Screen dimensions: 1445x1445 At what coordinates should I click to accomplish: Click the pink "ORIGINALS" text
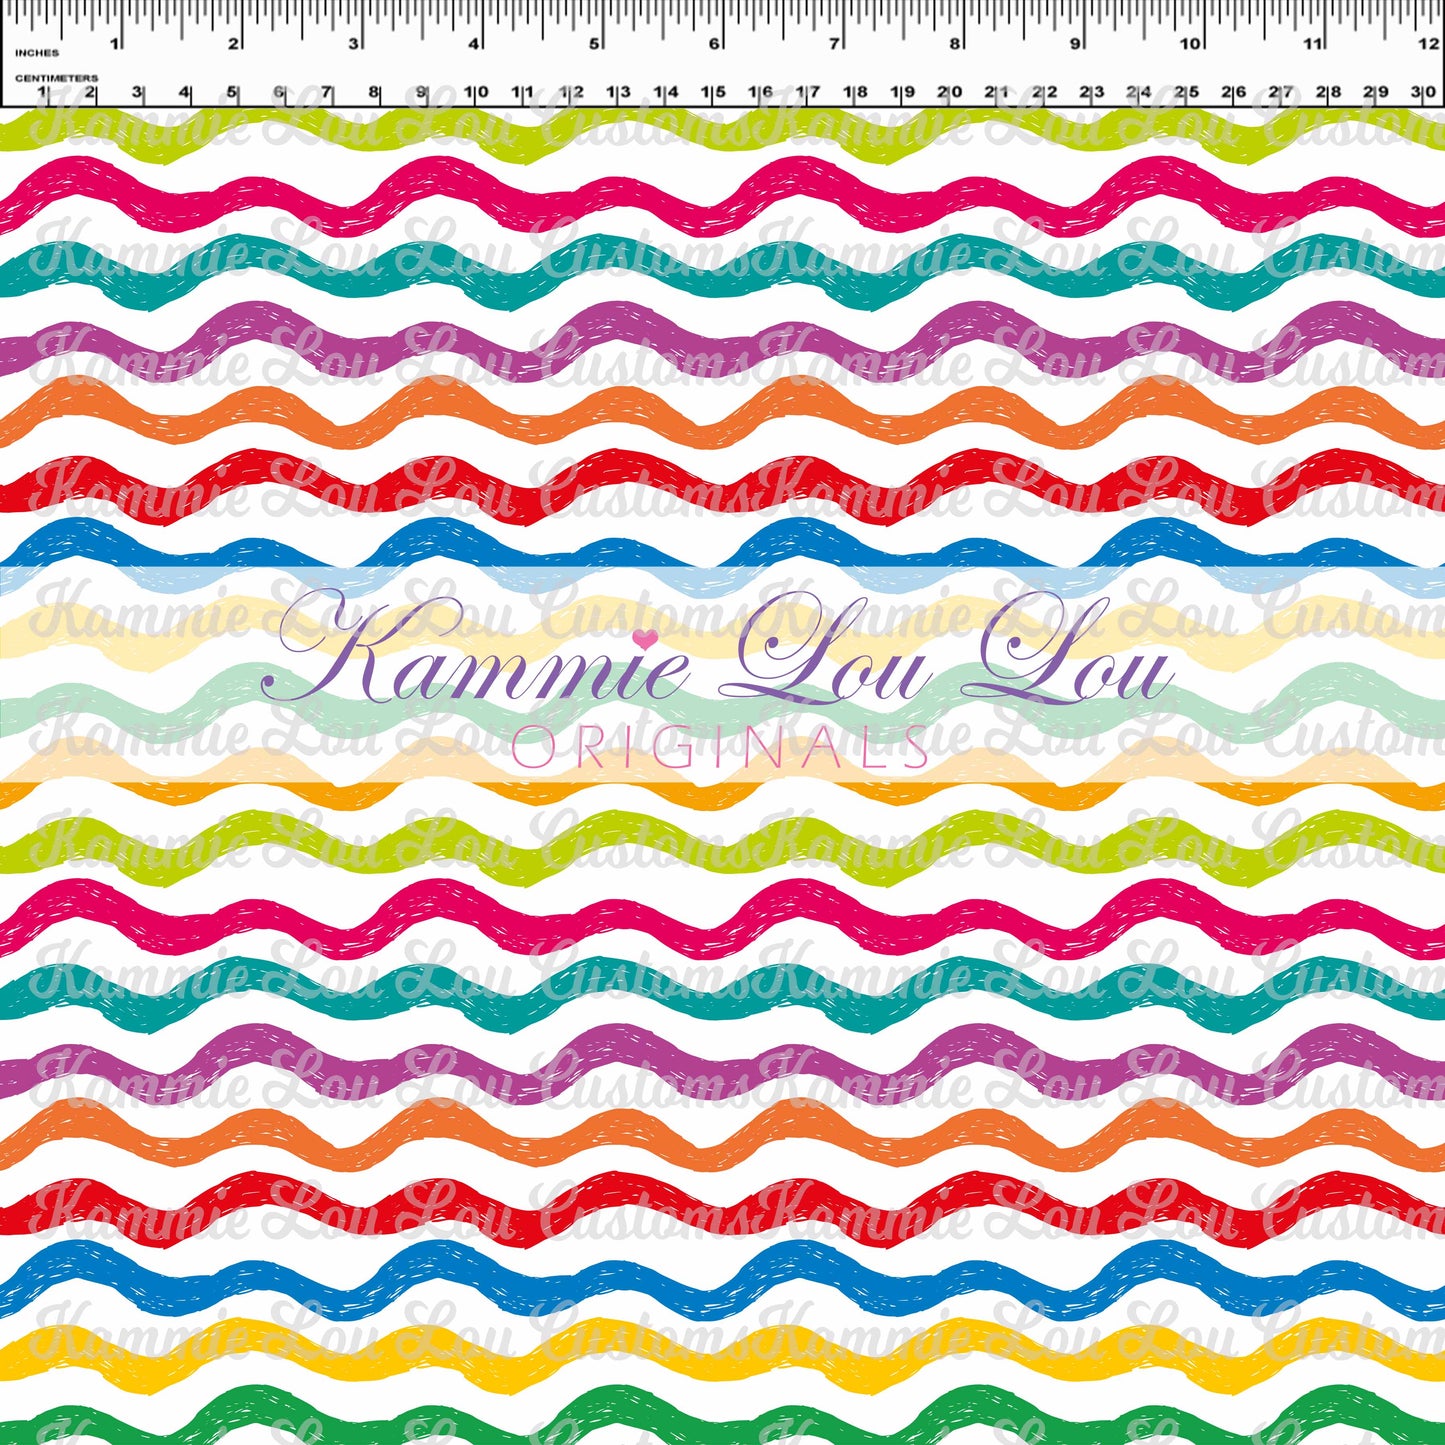click(x=719, y=748)
